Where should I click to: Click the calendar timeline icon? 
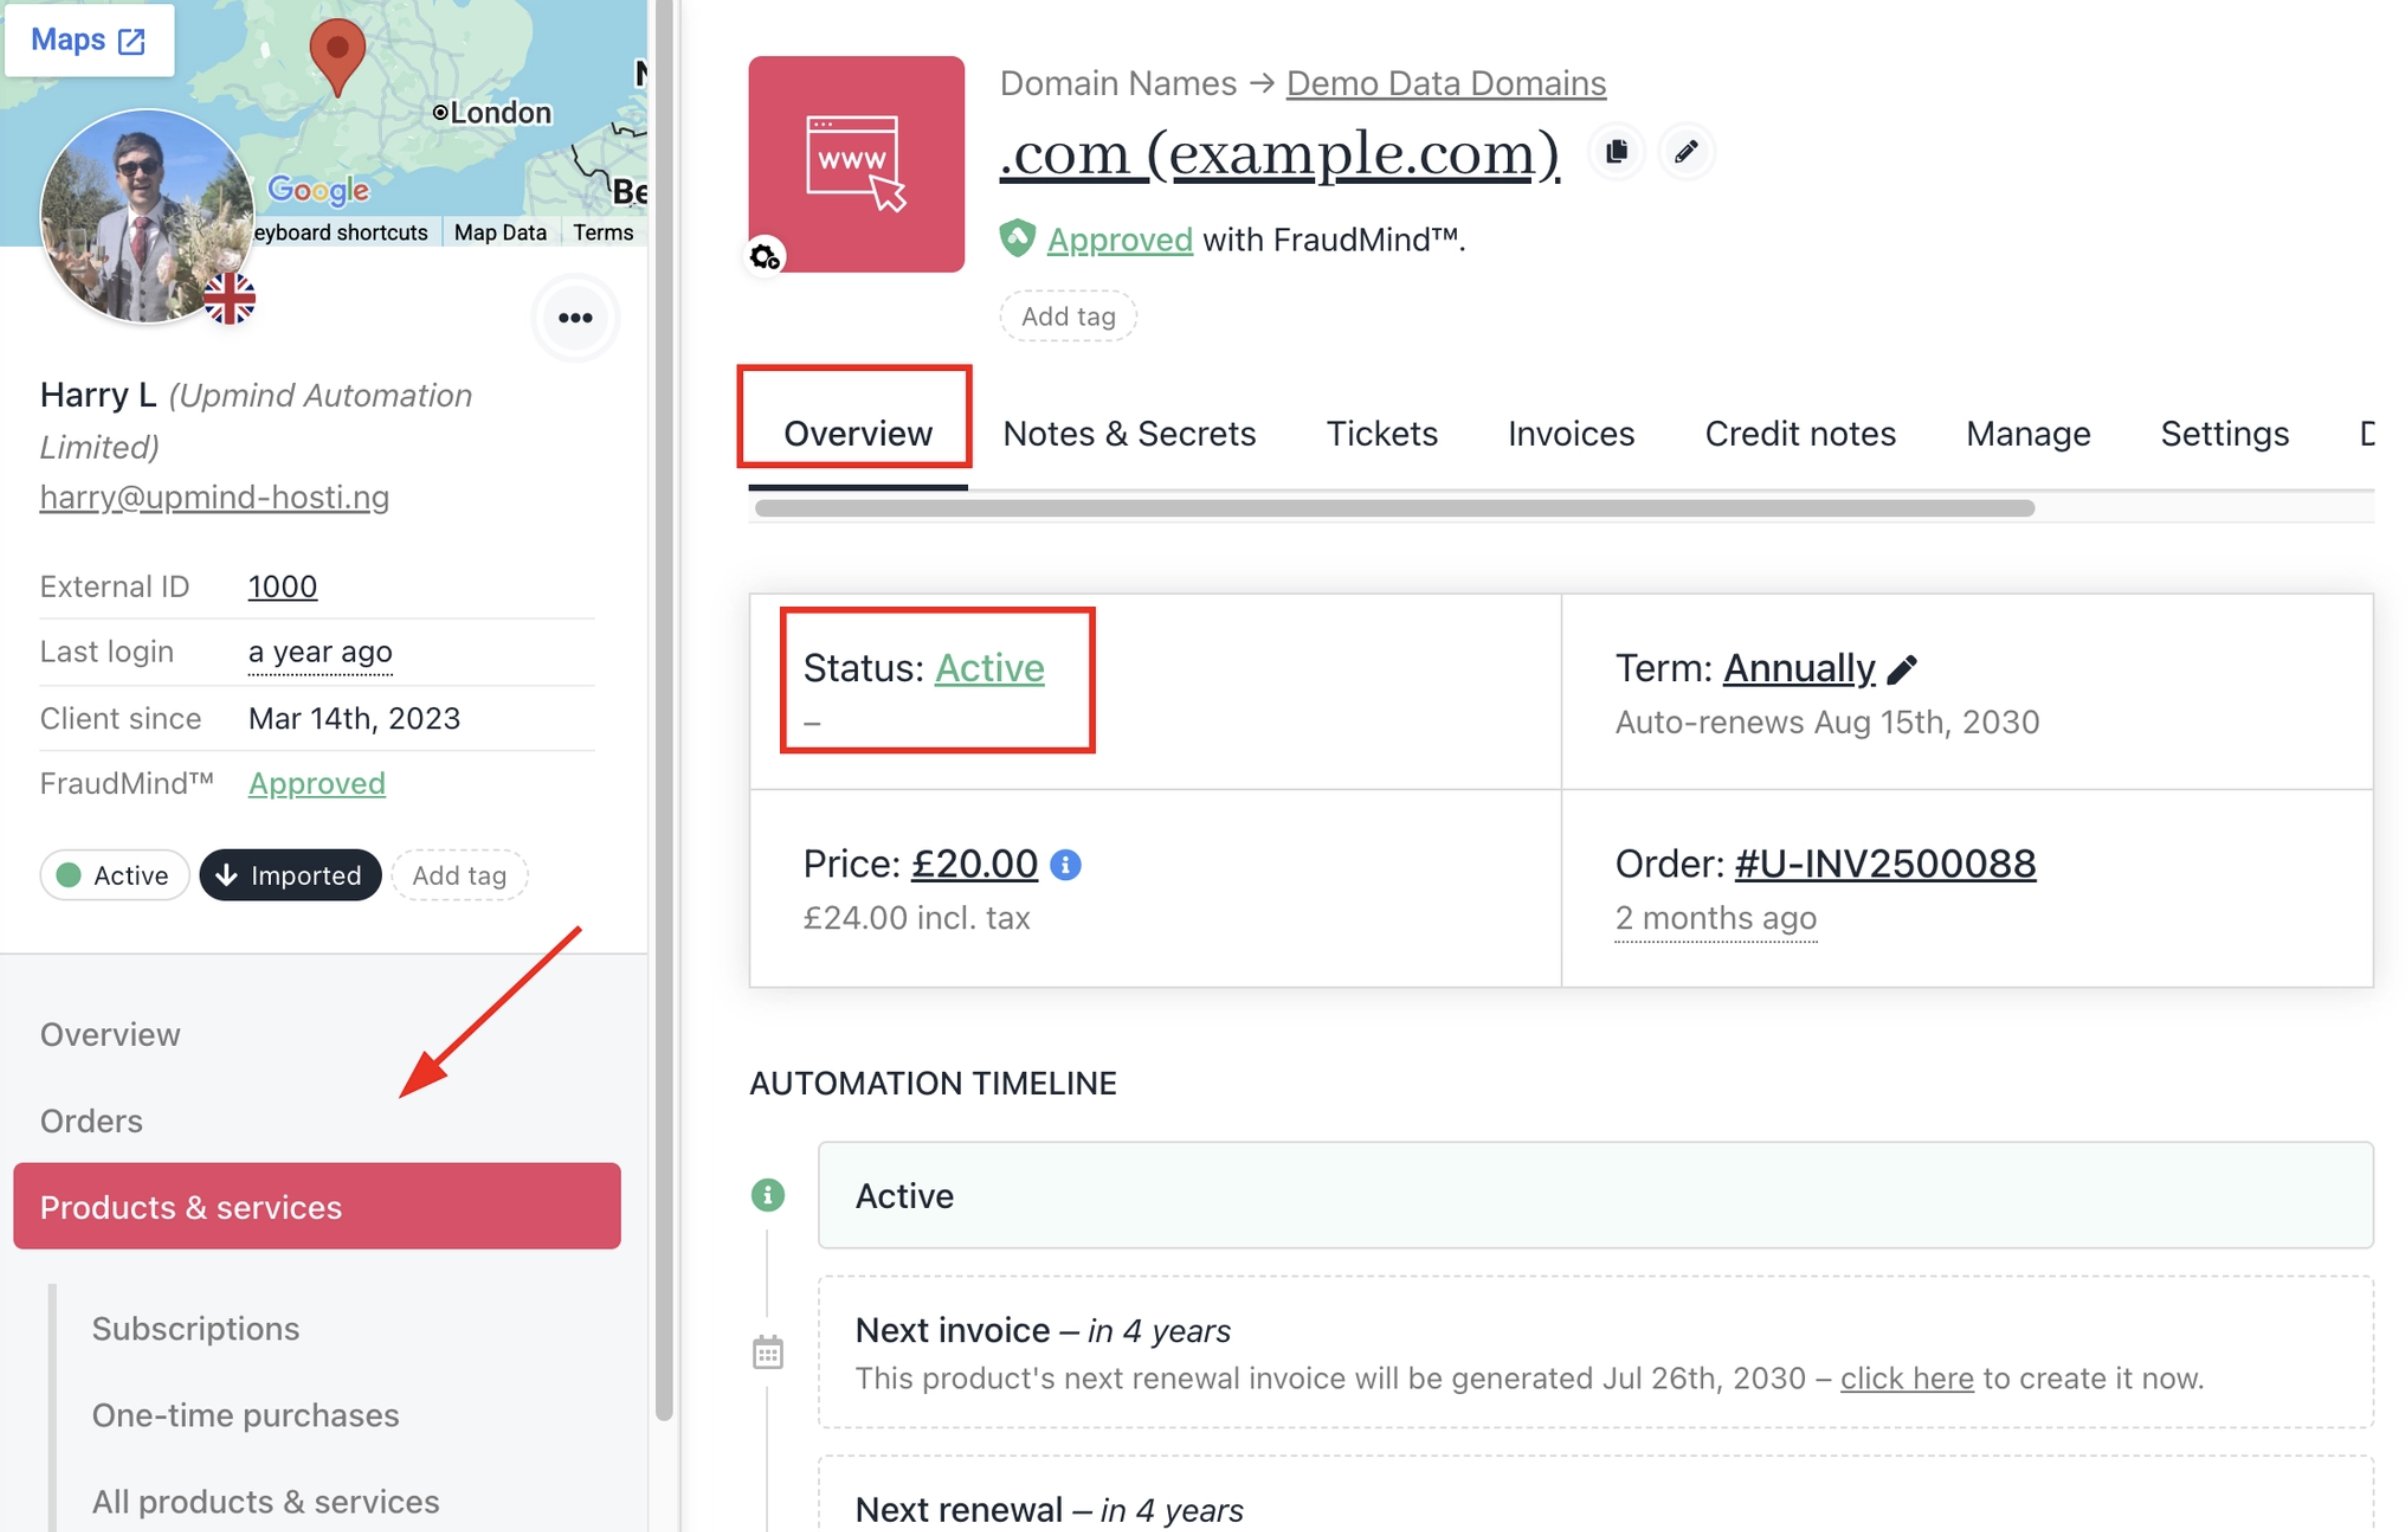(767, 1352)
